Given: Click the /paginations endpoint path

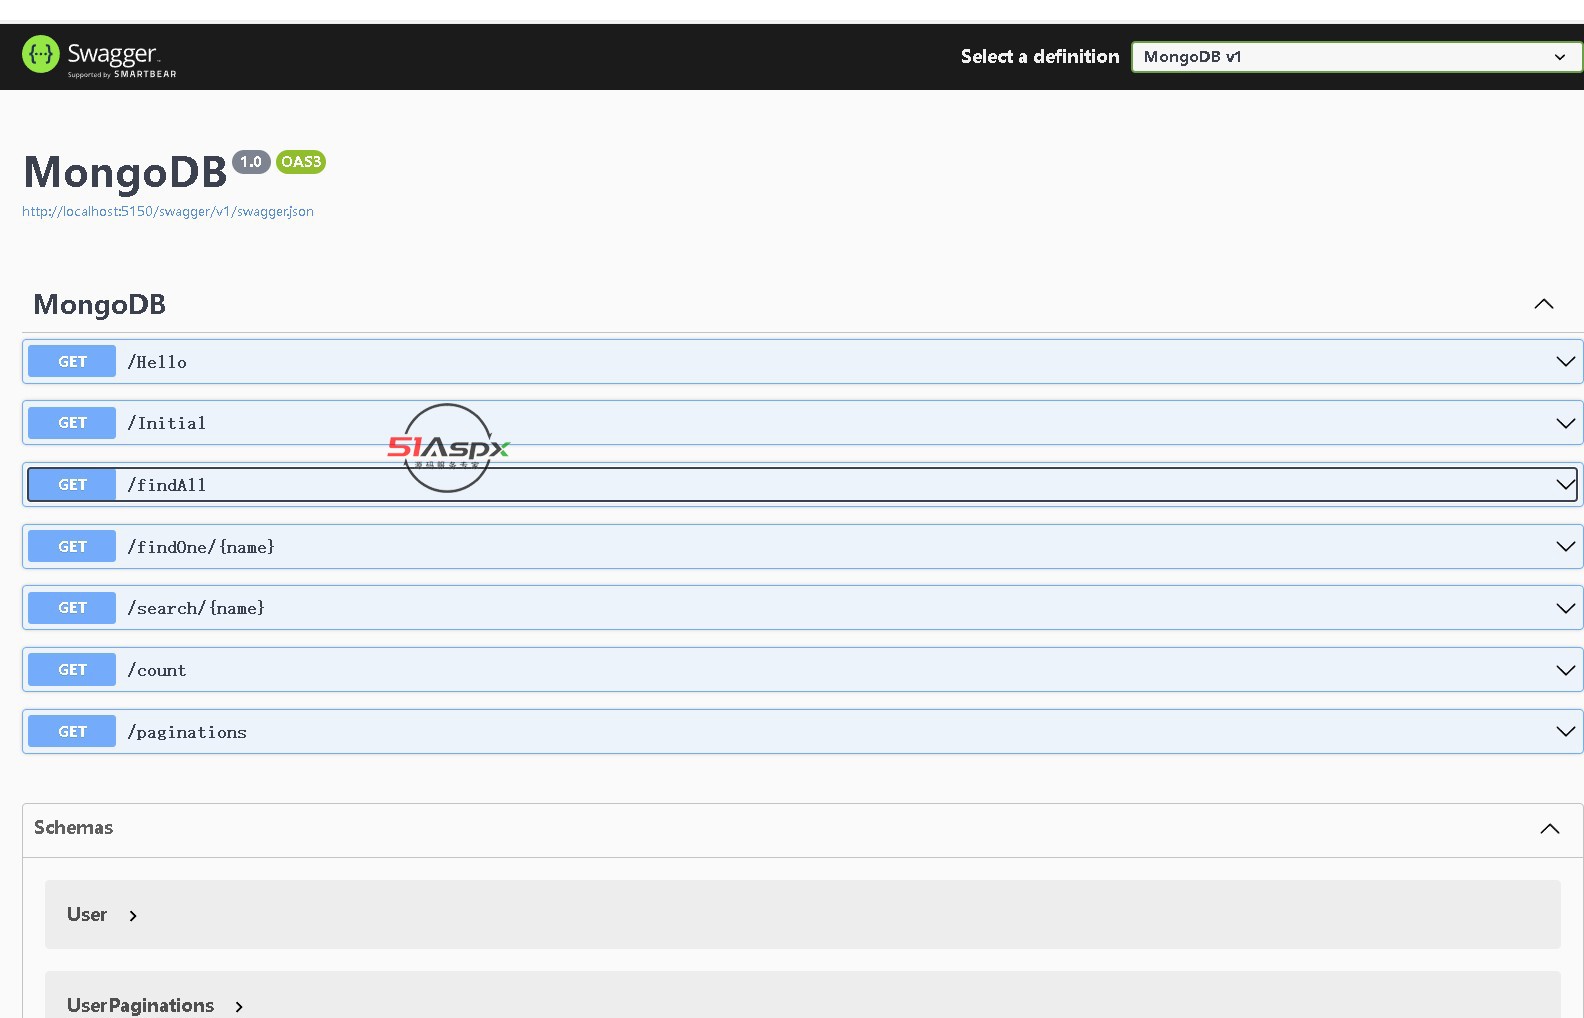Looking at the screenshot, I should tap(187, 732).
